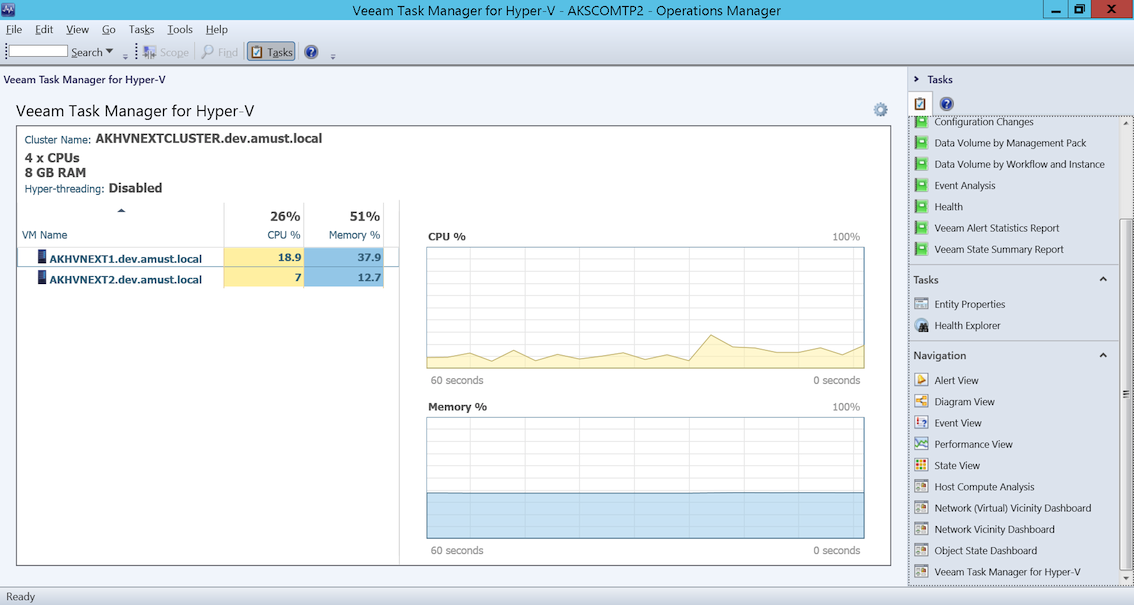1134x605 pixels.
Task: Click the Event View icon
Action: pos(921,423)
